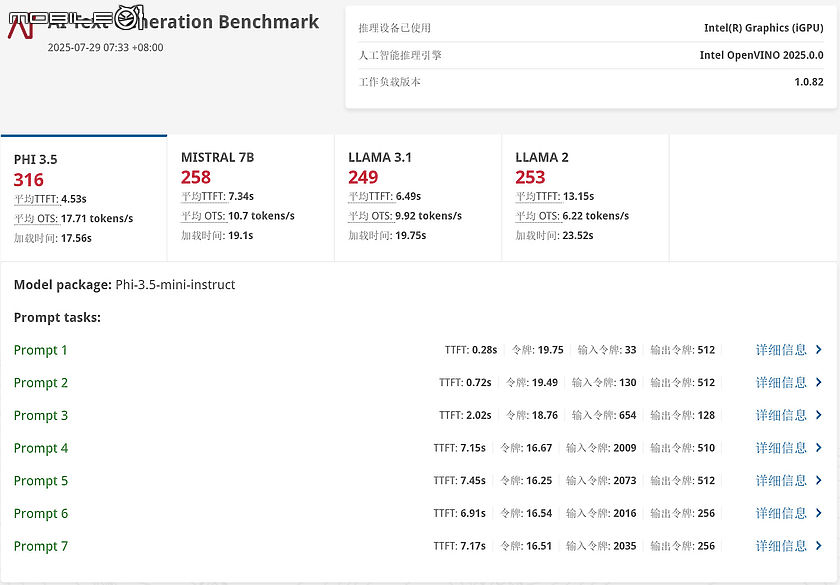Click the Prompt 2 task title
840x585 pixels.
click(41, 383)
